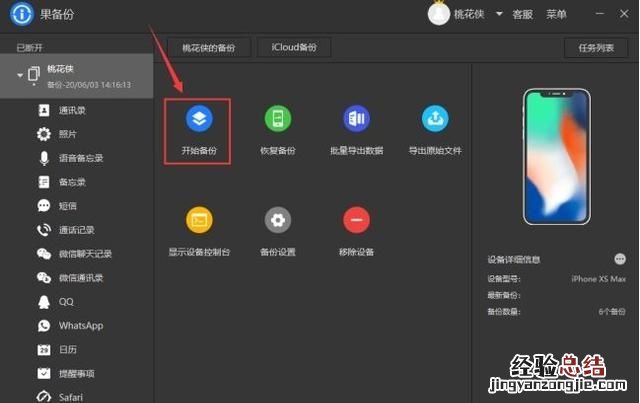Select 通讯录 contacts in the sidebar
640x403 pixels.
pos(72,110)
